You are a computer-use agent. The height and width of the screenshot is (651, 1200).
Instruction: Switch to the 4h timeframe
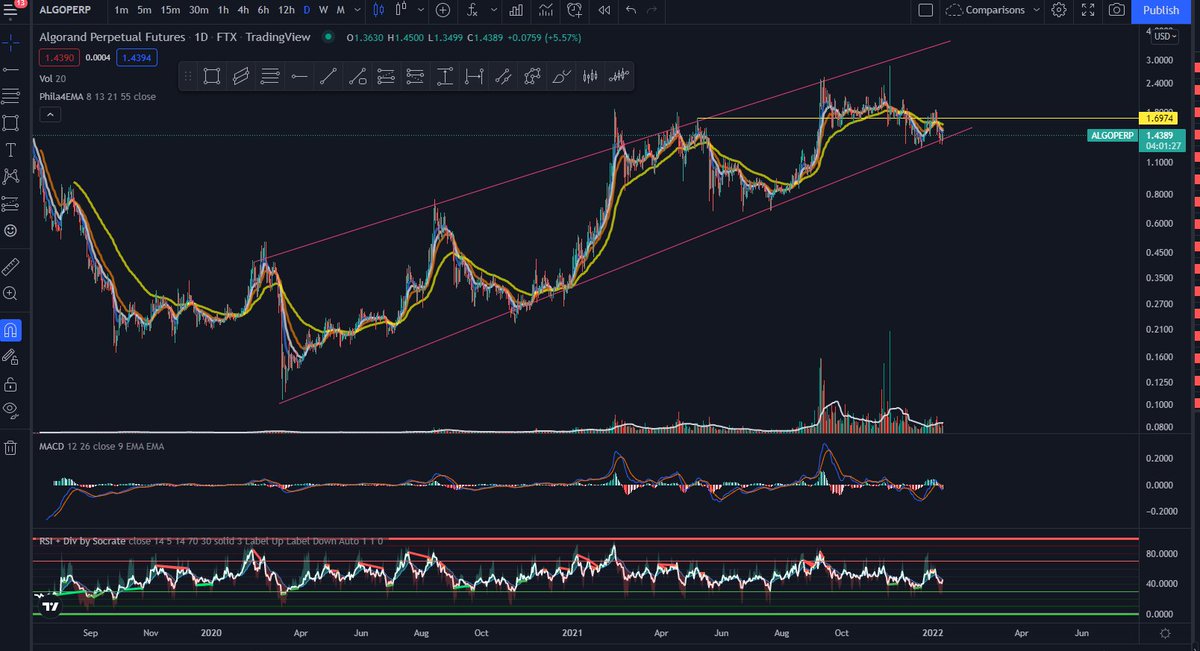tap(244, 10)
